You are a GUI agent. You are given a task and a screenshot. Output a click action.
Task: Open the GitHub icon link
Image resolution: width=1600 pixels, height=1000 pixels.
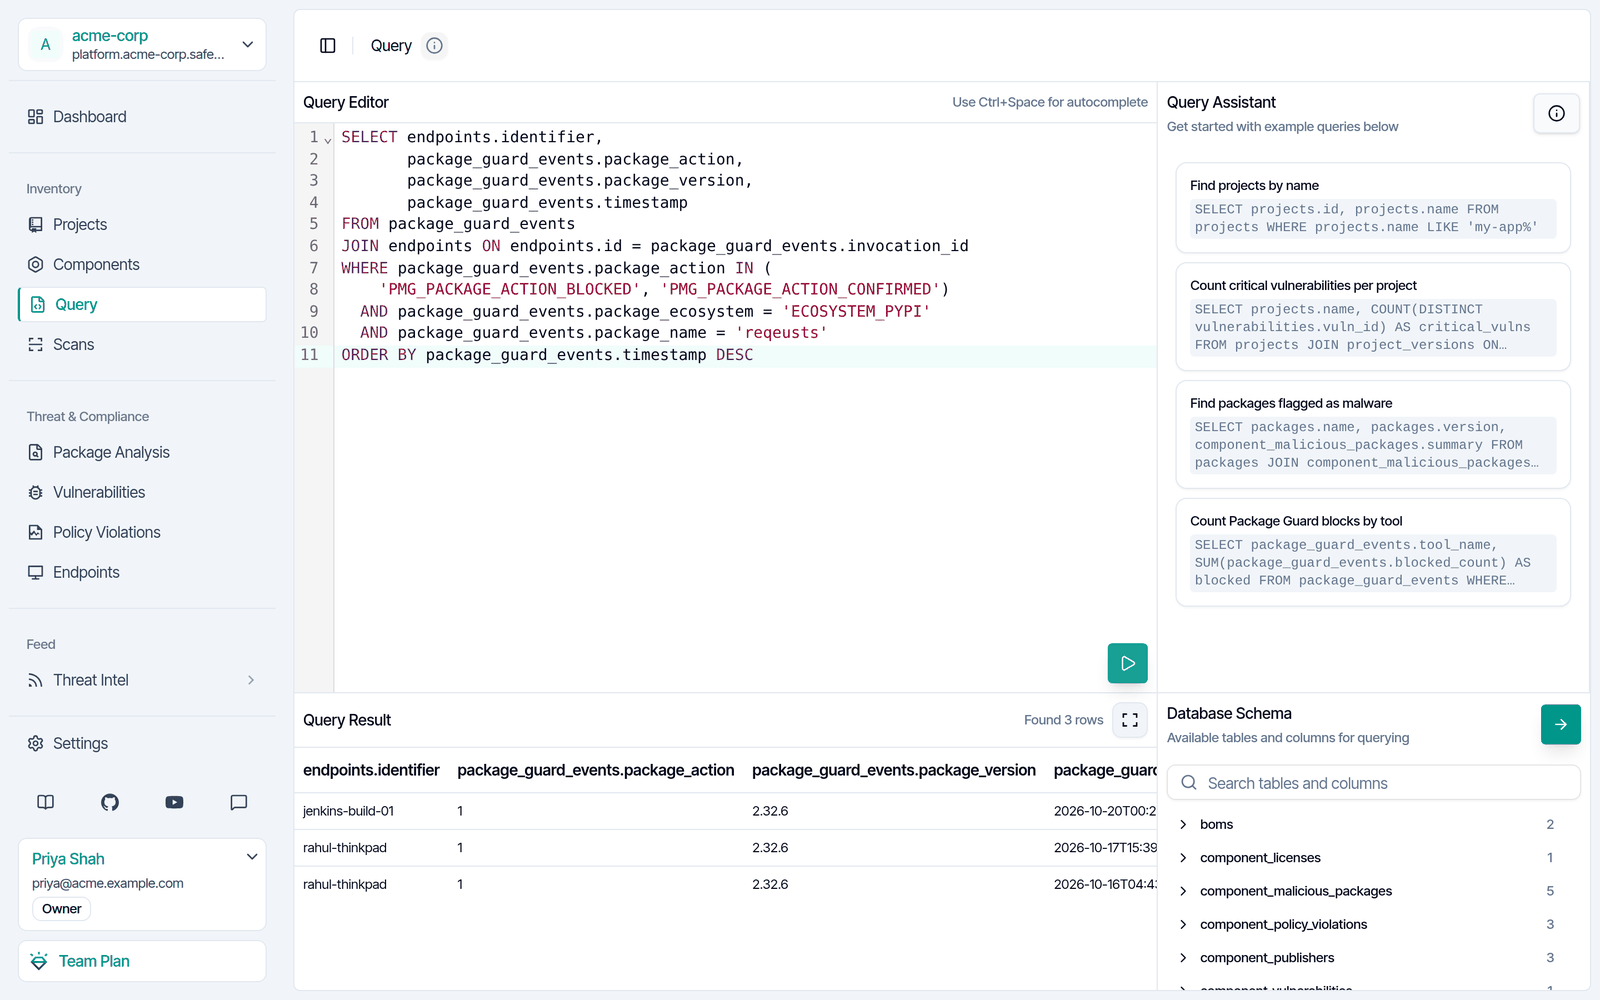[x=110, y=802]
